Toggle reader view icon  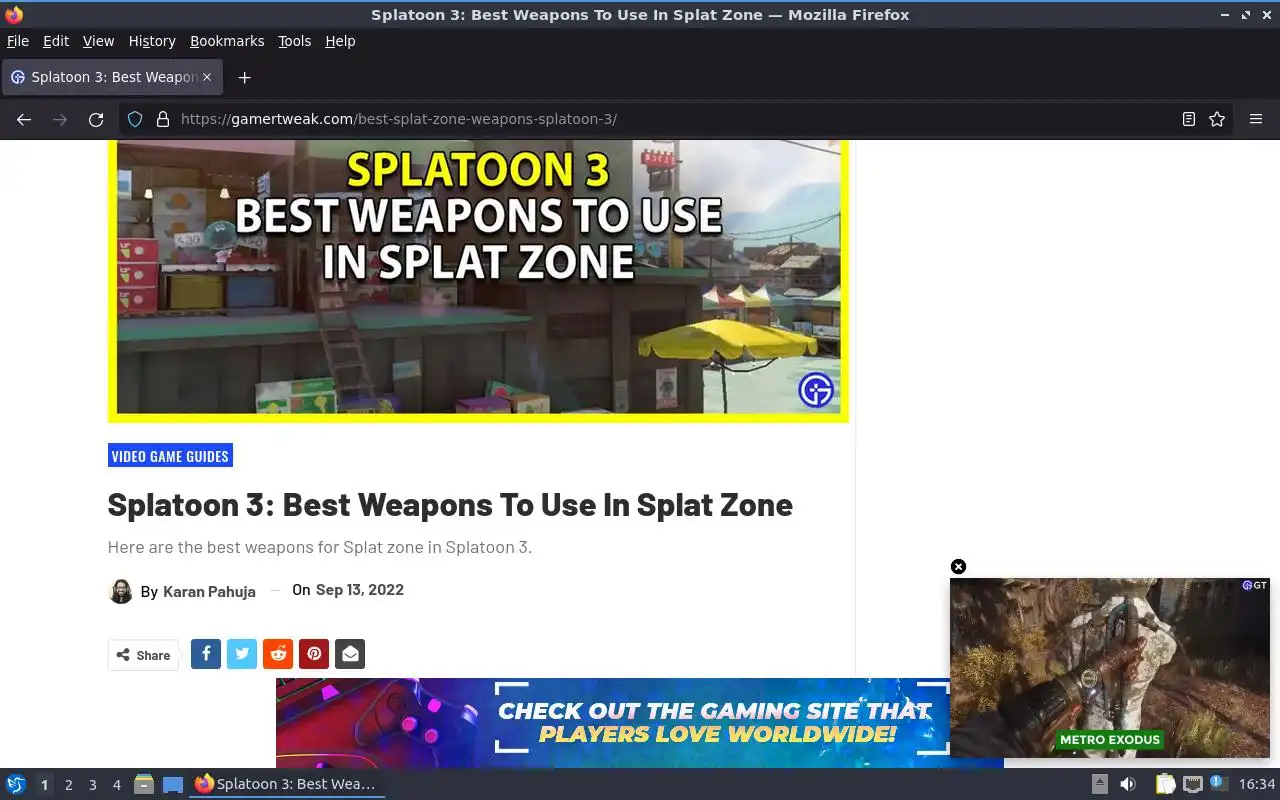(x=1189, y=119)
